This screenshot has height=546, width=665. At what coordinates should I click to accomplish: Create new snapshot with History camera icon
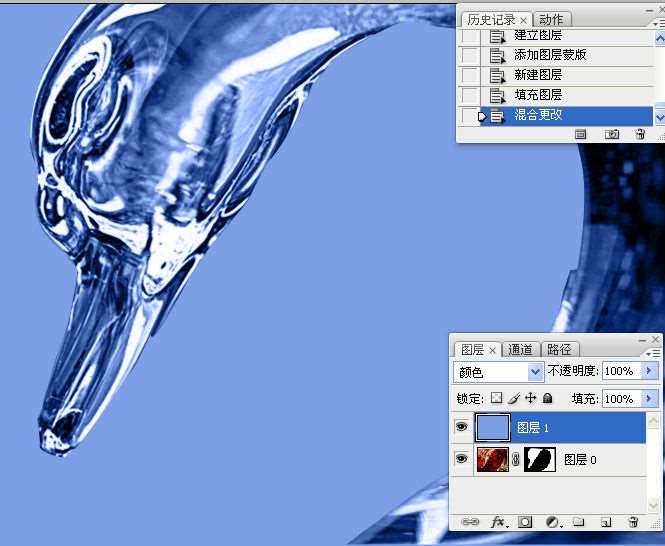tap(612, 134)
